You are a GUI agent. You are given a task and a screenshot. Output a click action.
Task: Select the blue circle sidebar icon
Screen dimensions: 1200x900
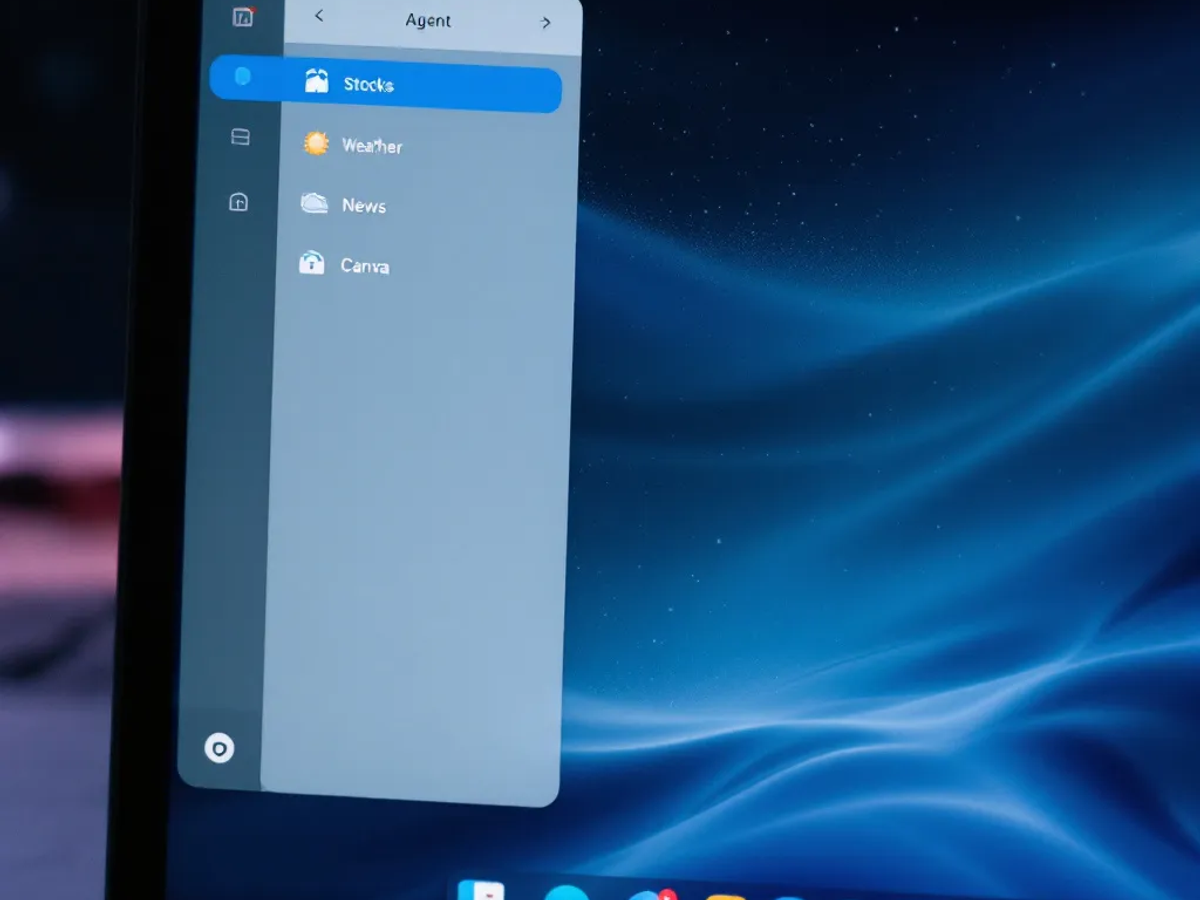pyautogui.click(x=242, y=77)
